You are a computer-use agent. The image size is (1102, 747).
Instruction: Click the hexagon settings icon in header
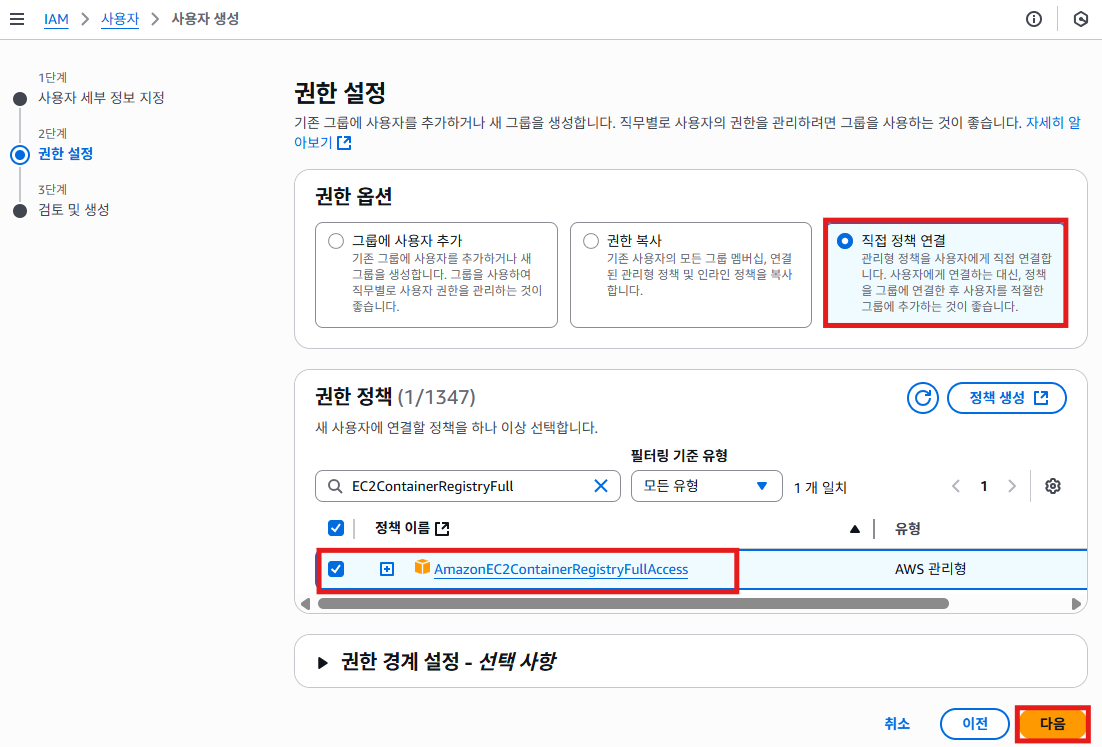pos(1080,19)
